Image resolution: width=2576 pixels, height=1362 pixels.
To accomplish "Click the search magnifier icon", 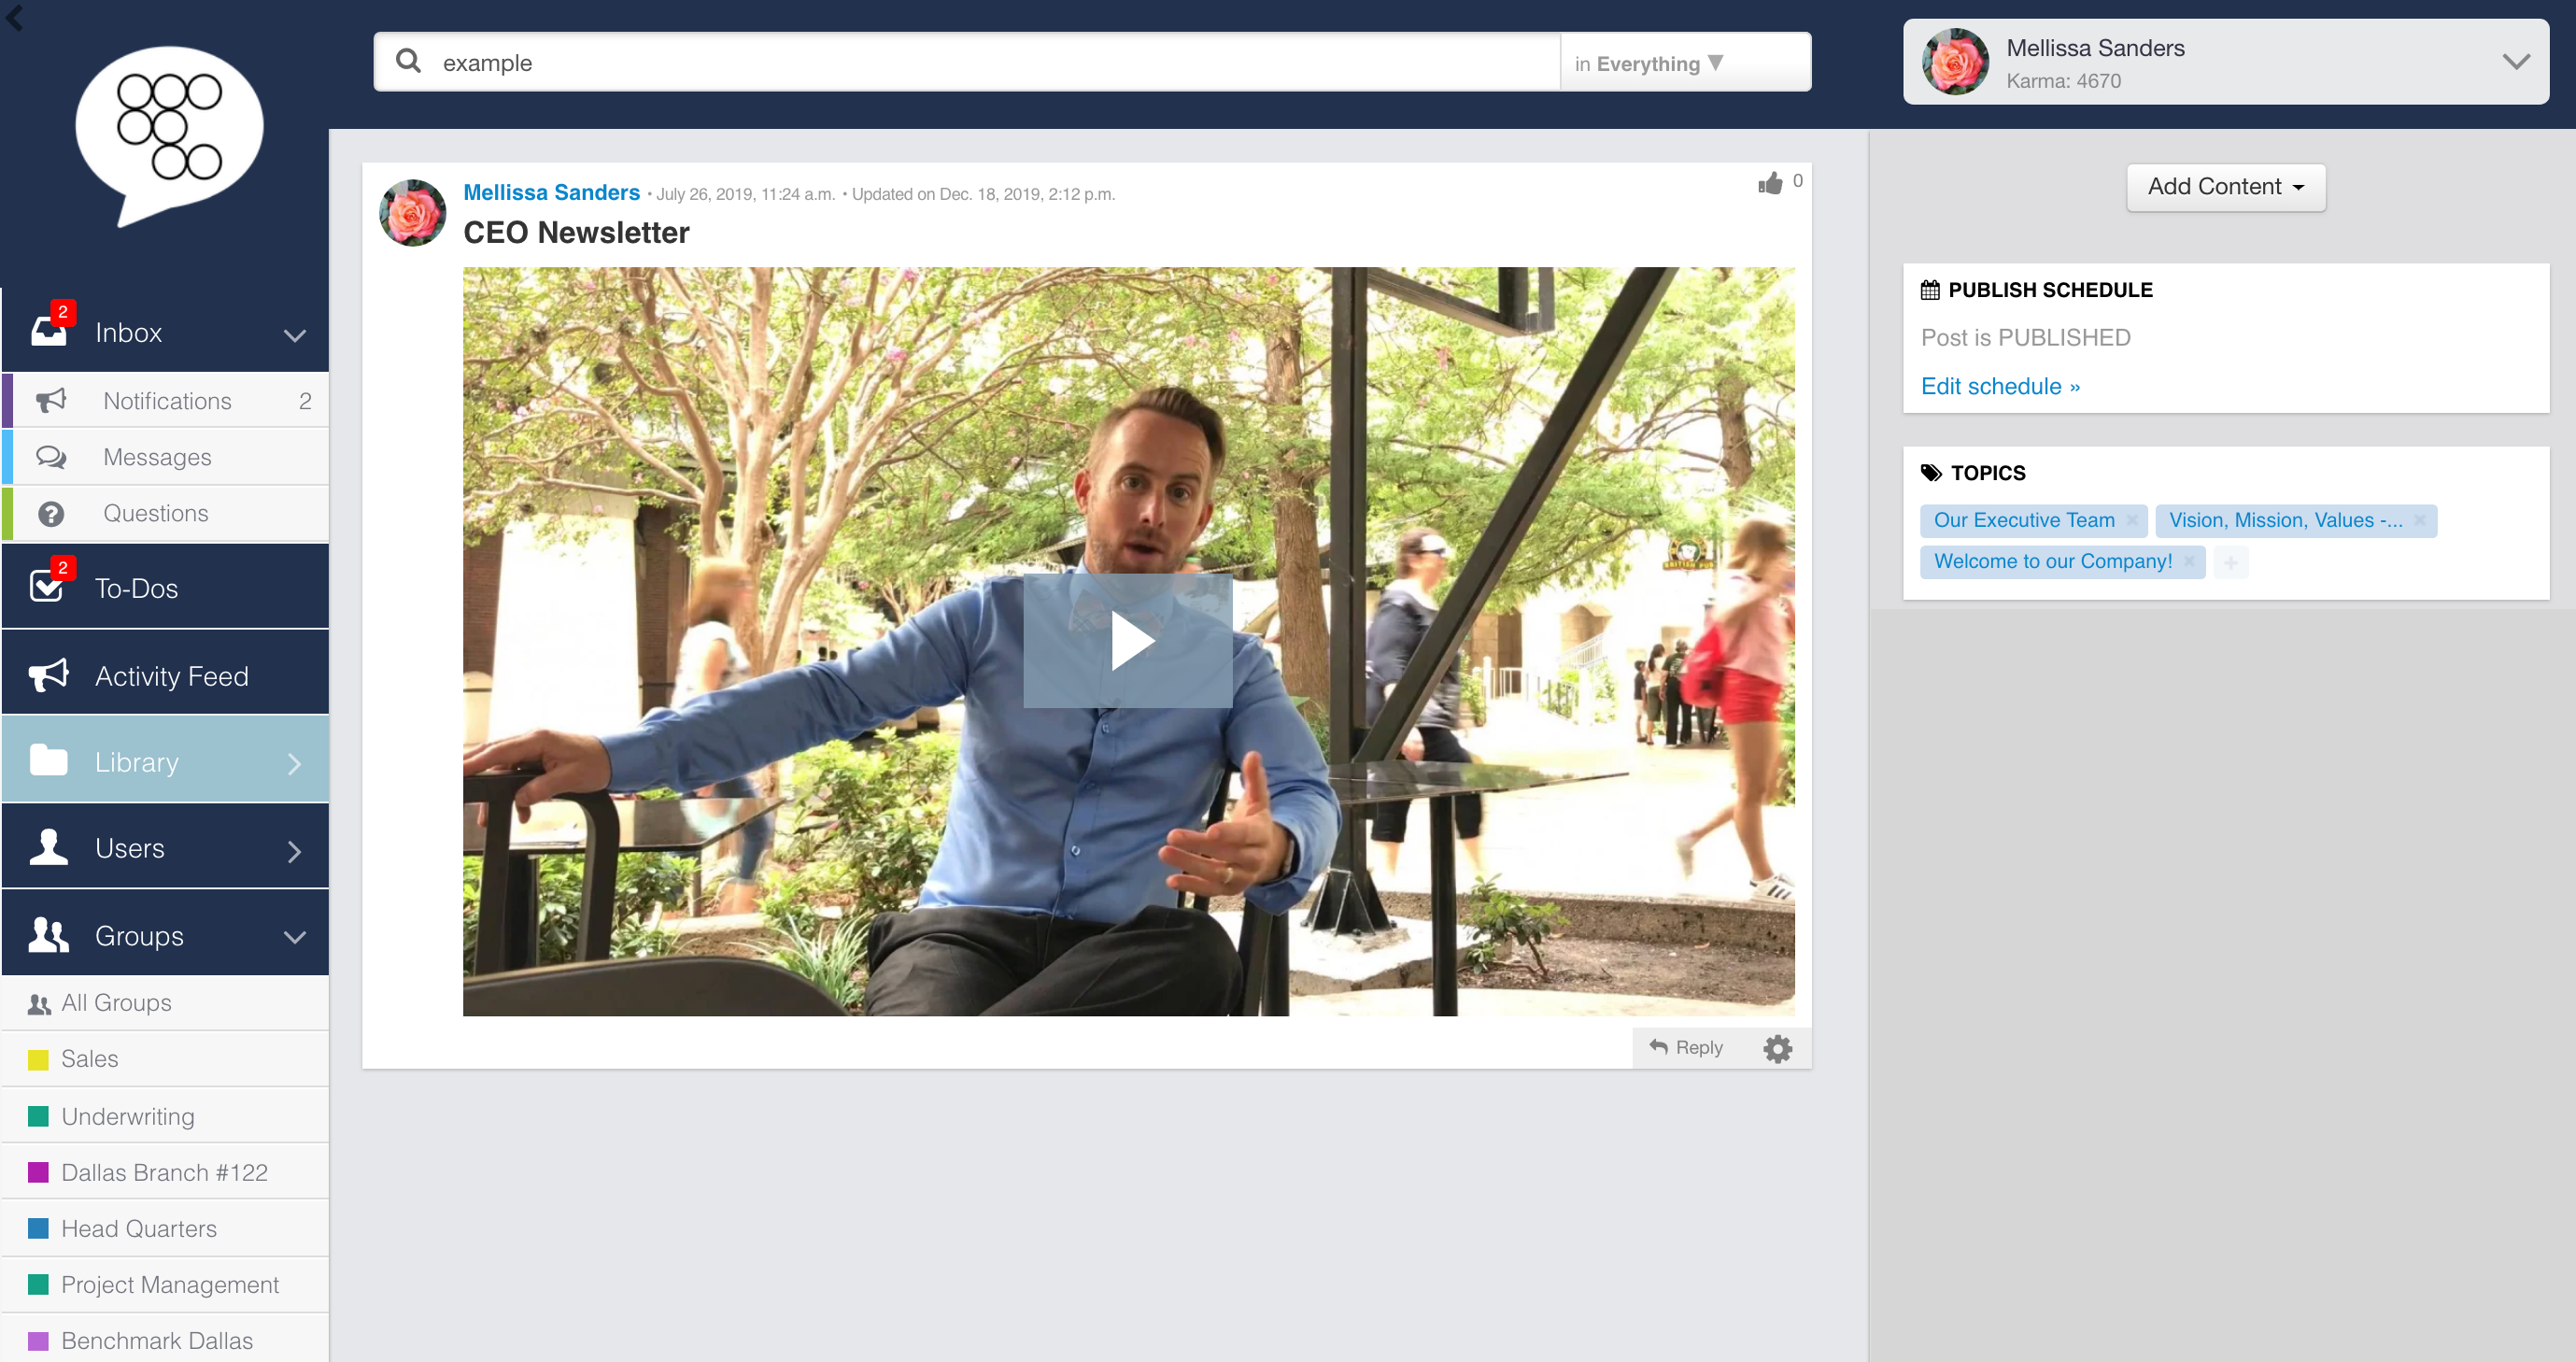I will click(x=408, y=62).
